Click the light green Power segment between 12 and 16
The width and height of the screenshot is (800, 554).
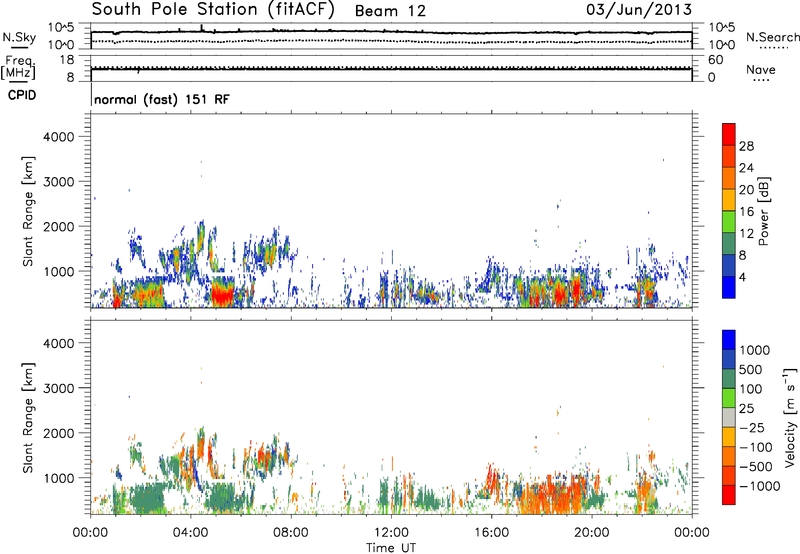click(x=729, y=222)
